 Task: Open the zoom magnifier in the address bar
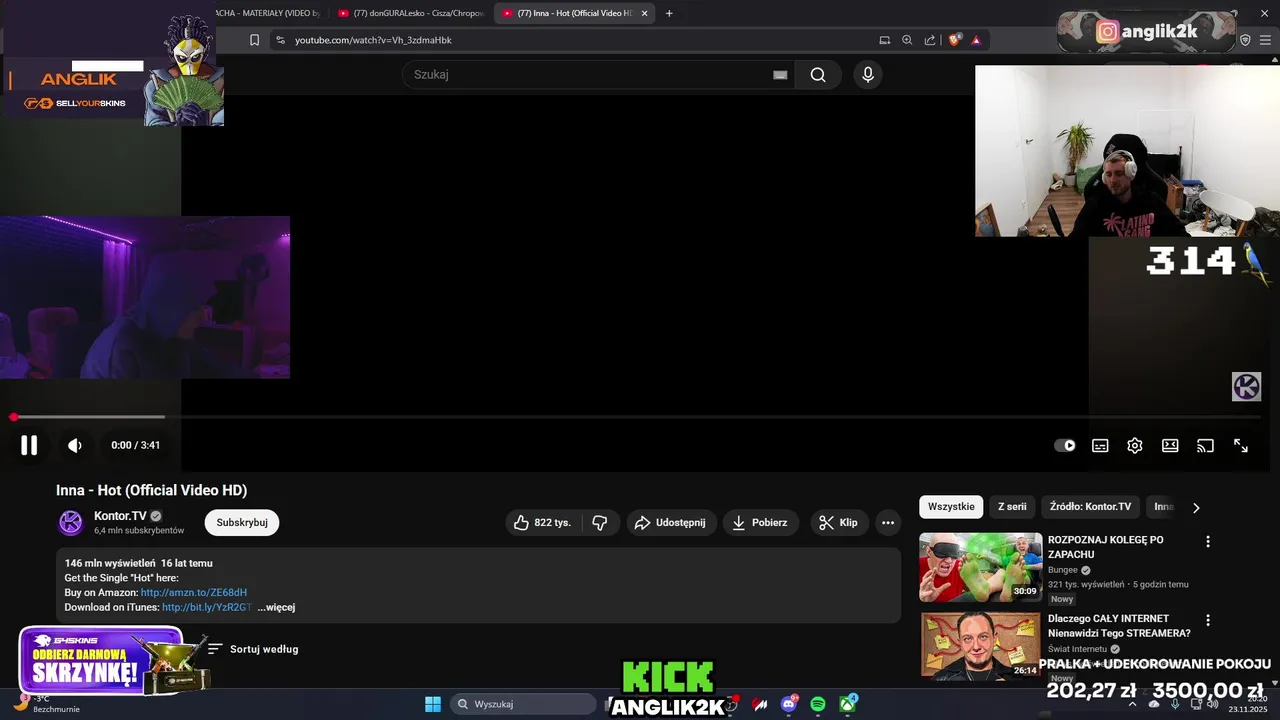point(907,40)
